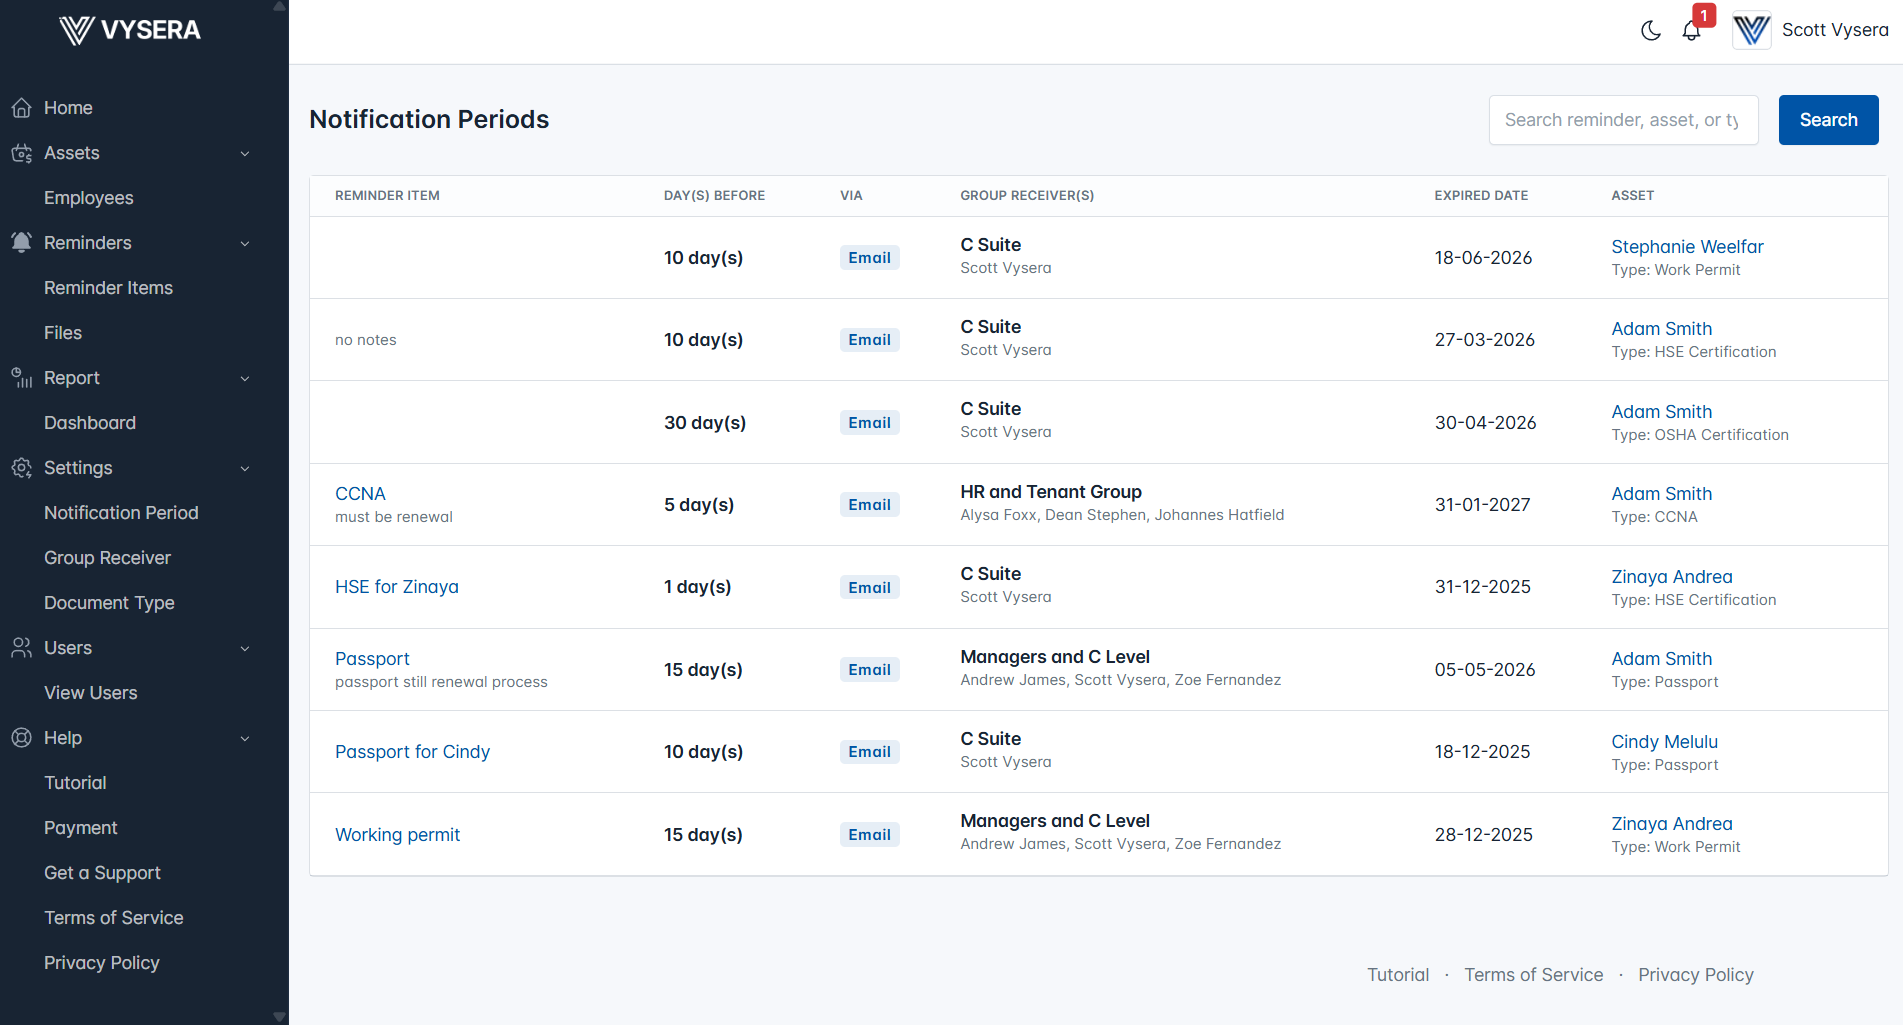The image size is (1903, 1025).
Task: Click Scott Vysera profile avatar
Action: (x=1752, y=30)
